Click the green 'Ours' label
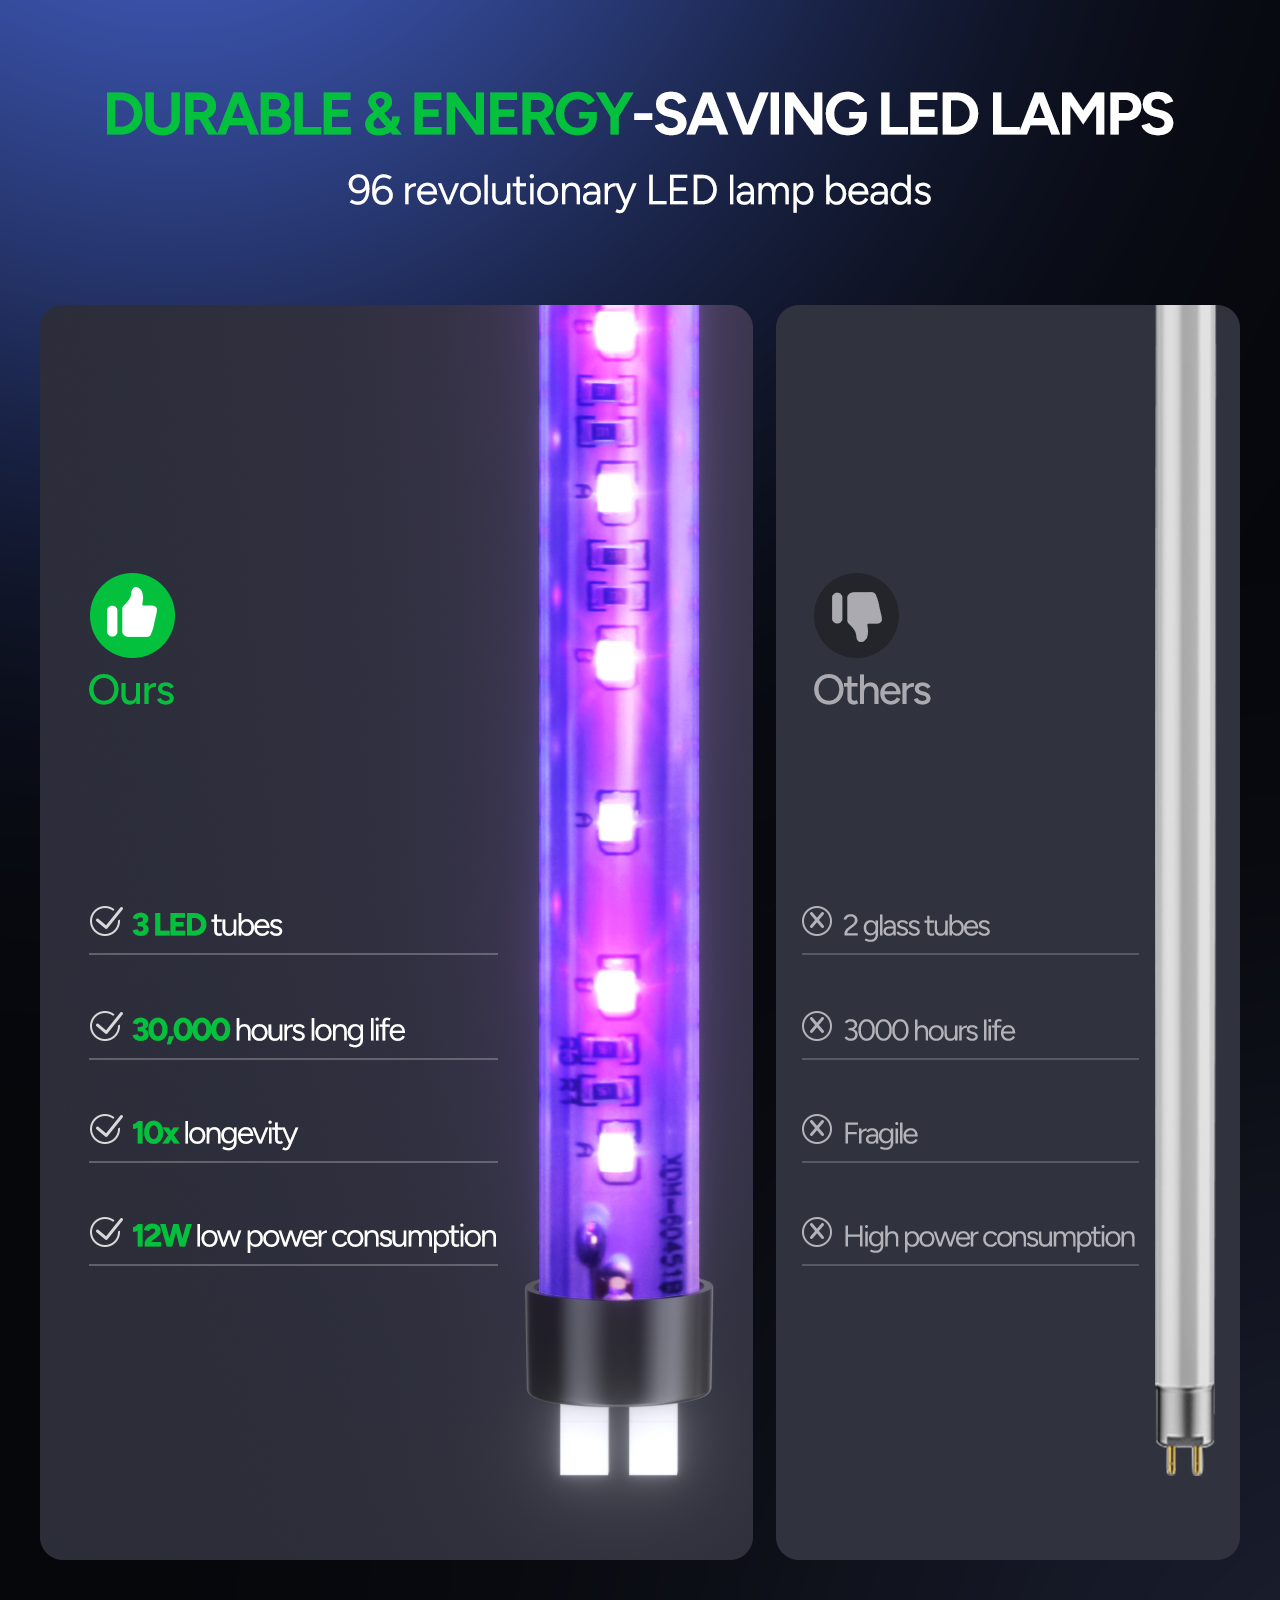Image resolution: width=1280 pixels, height=1600 pixels. 131,691
